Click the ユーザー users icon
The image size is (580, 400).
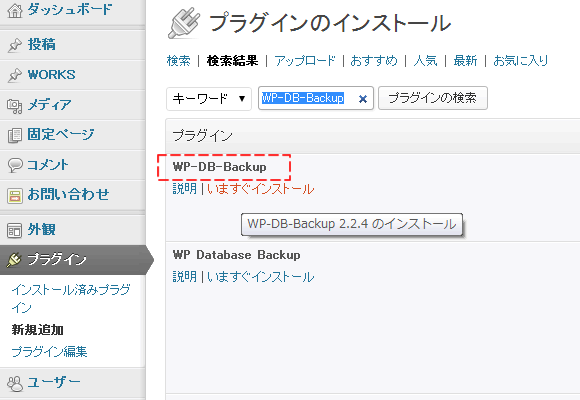15,383
